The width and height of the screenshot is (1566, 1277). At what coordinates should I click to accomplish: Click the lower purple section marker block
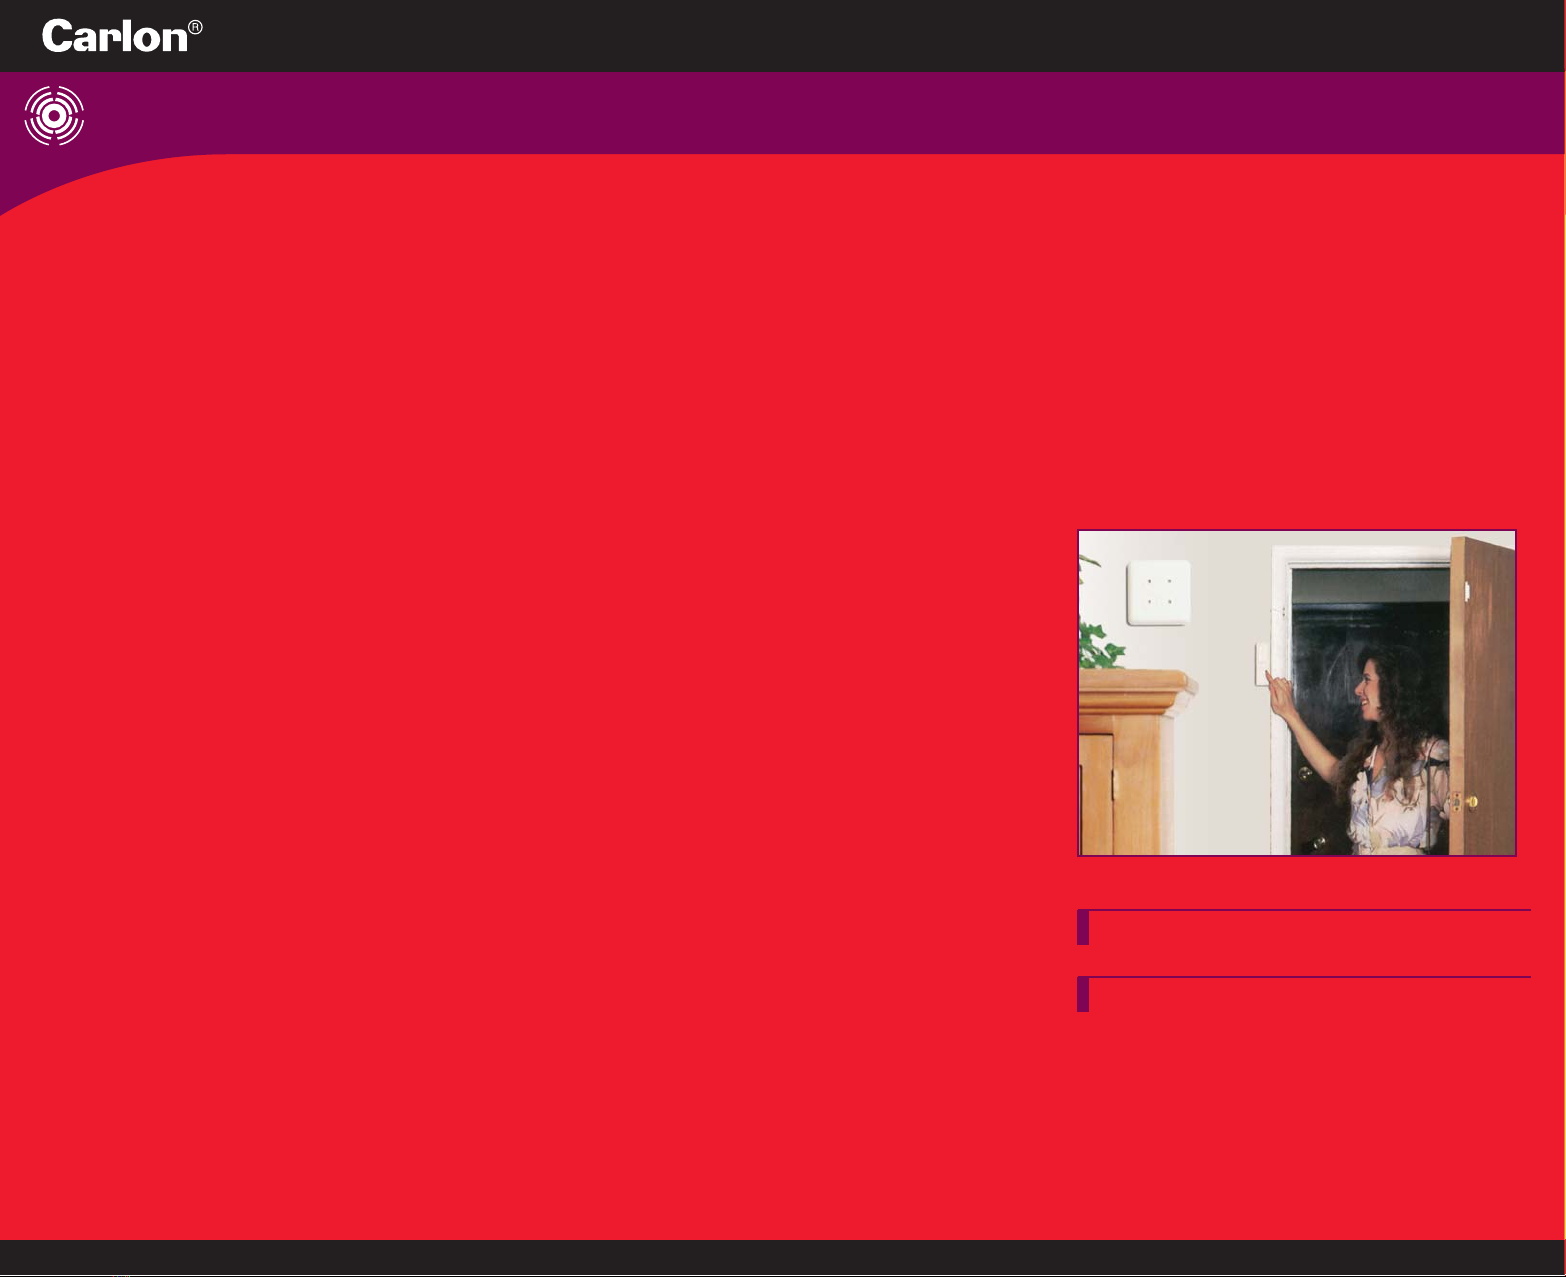coord(1083,995)
